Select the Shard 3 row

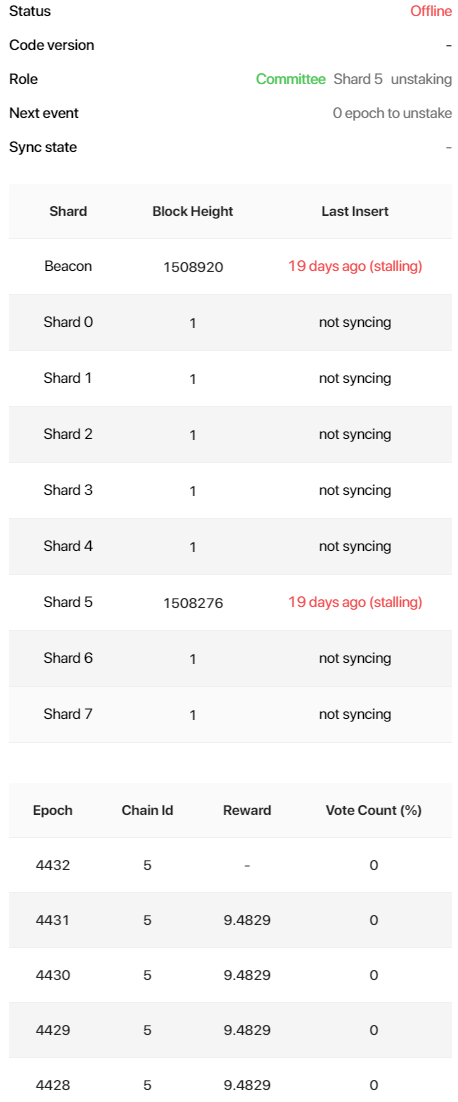(230, 491)
